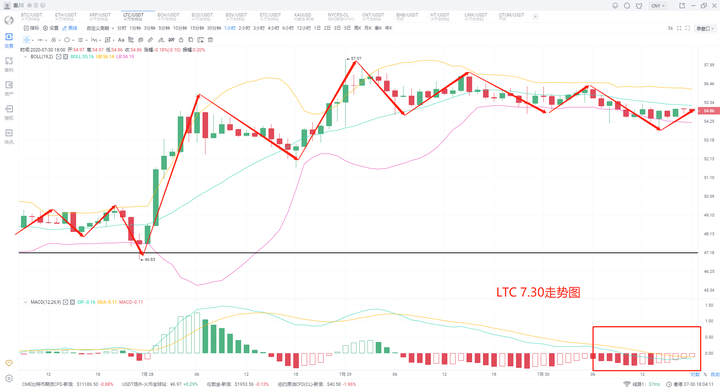720x390 pixels.
Task: Toggle the 画线 drawing toolbar
Action: click(x=70, y=28)
